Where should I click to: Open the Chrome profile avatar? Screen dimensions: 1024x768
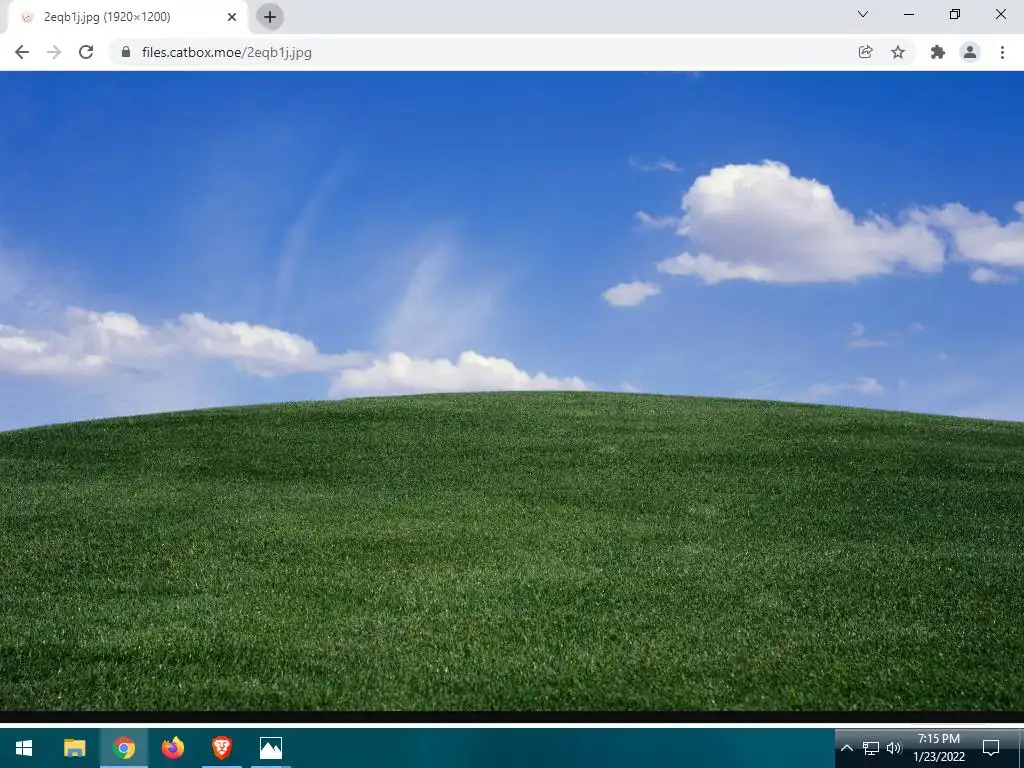pyautogui.click(x=970, y=52)
